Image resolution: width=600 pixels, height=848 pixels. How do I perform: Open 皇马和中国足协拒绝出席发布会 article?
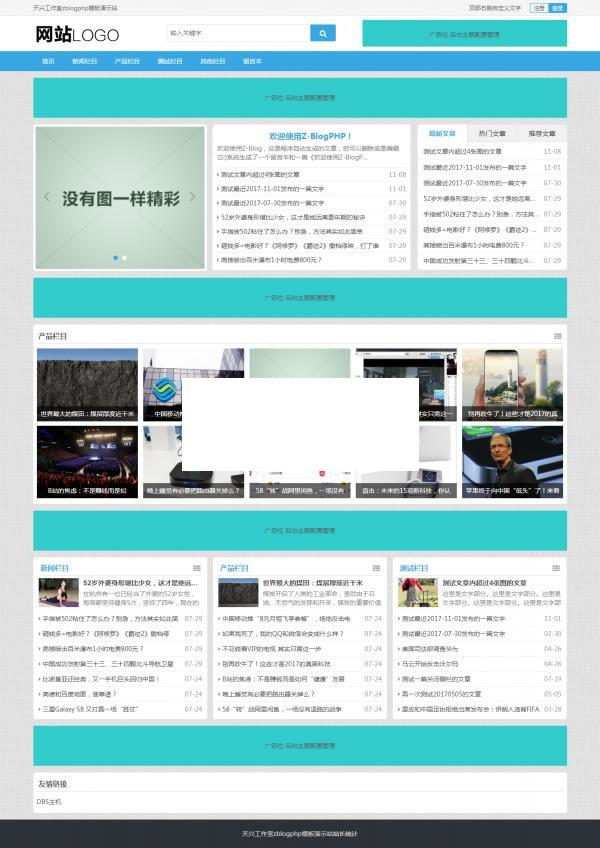(x=471, y=709)
